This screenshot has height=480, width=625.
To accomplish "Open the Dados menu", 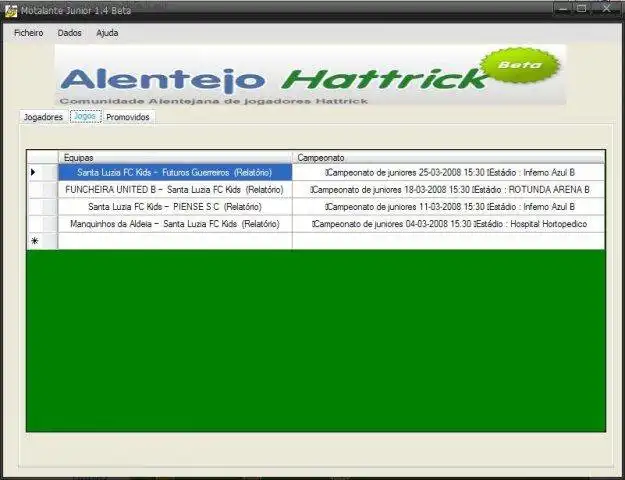I will [69, 33].
